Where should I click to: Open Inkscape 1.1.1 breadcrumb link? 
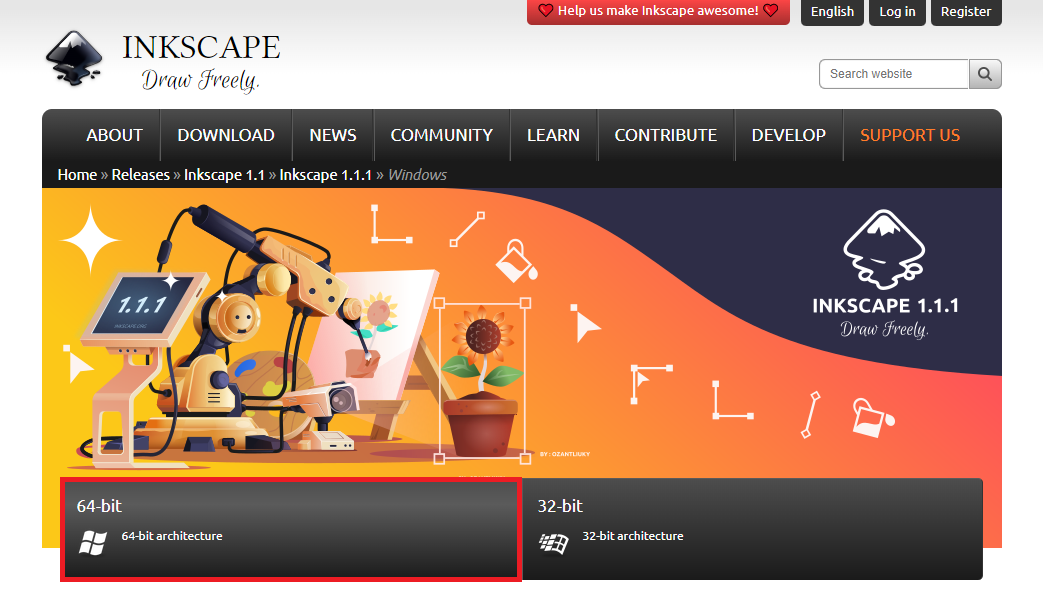(x=325, y=175)
